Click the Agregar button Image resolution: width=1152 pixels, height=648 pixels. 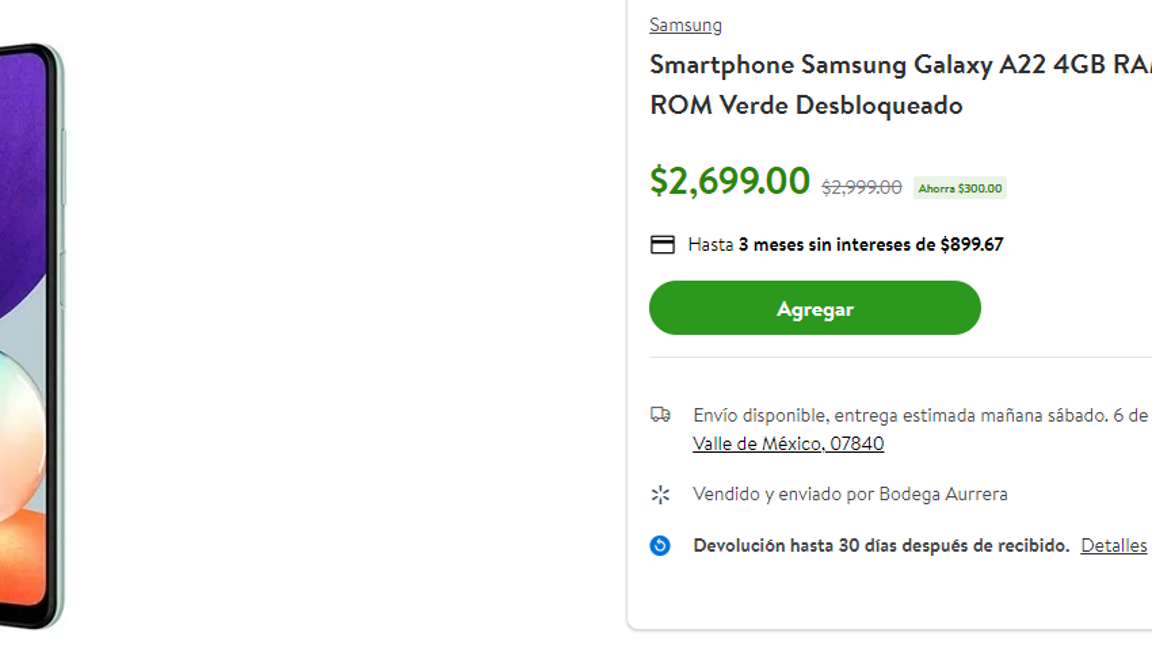click(814, 308)
